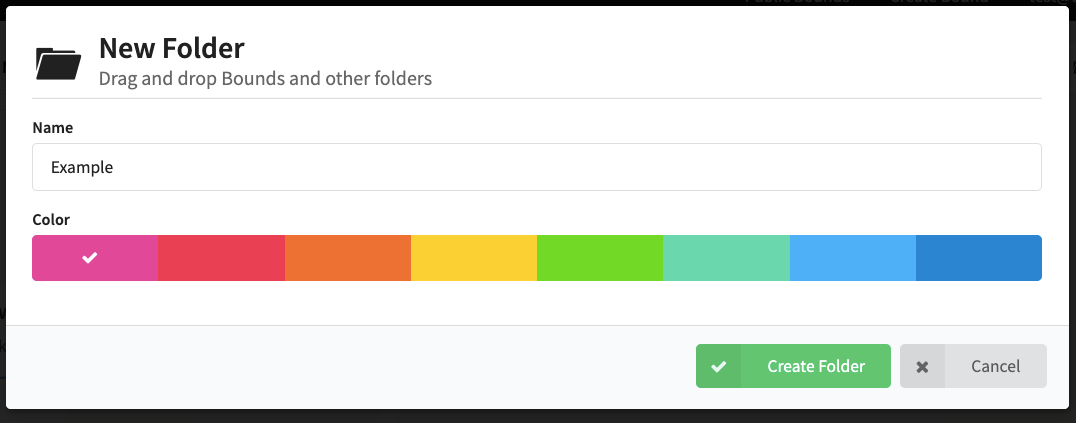Image resolution: width=1076 pixels, height=423 pixels.
Task: Set folder color to bright green
Action: click(x=600, y=258)
